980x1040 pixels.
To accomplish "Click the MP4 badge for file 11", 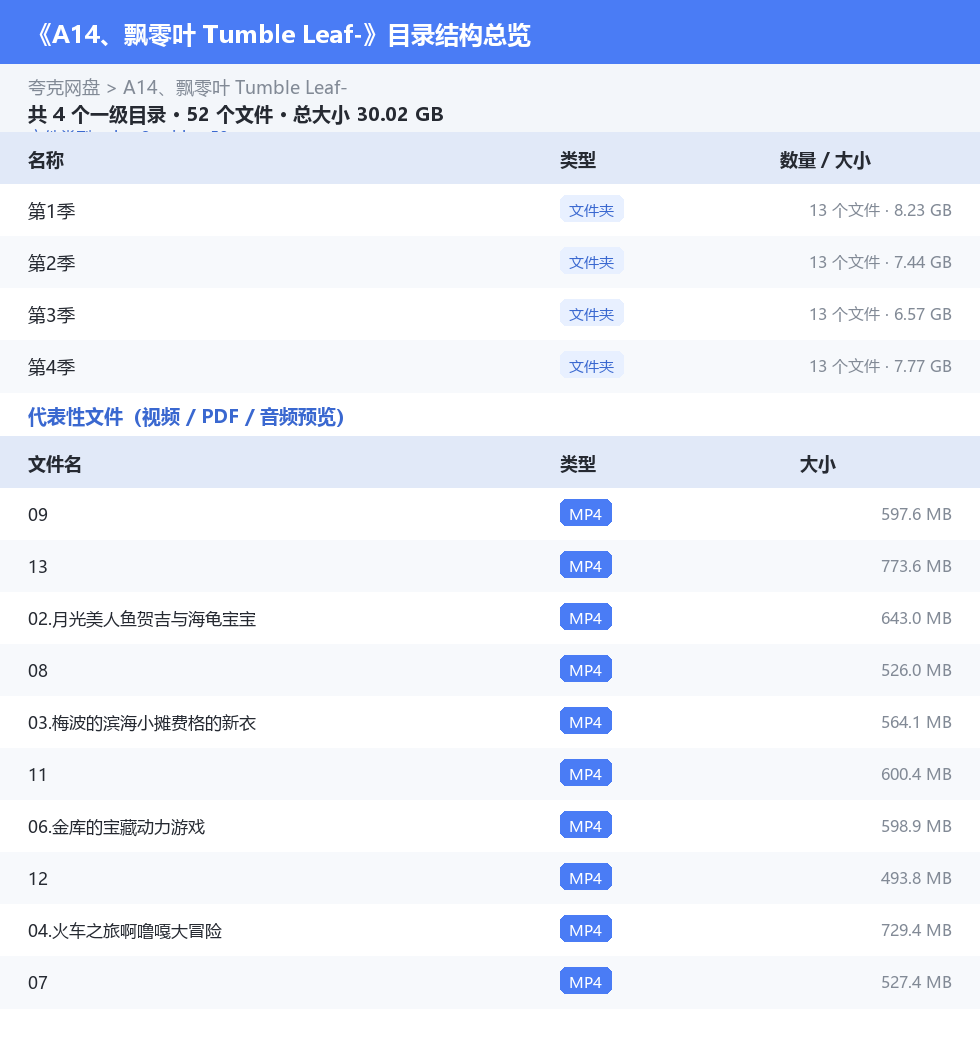I will (585, 773).
